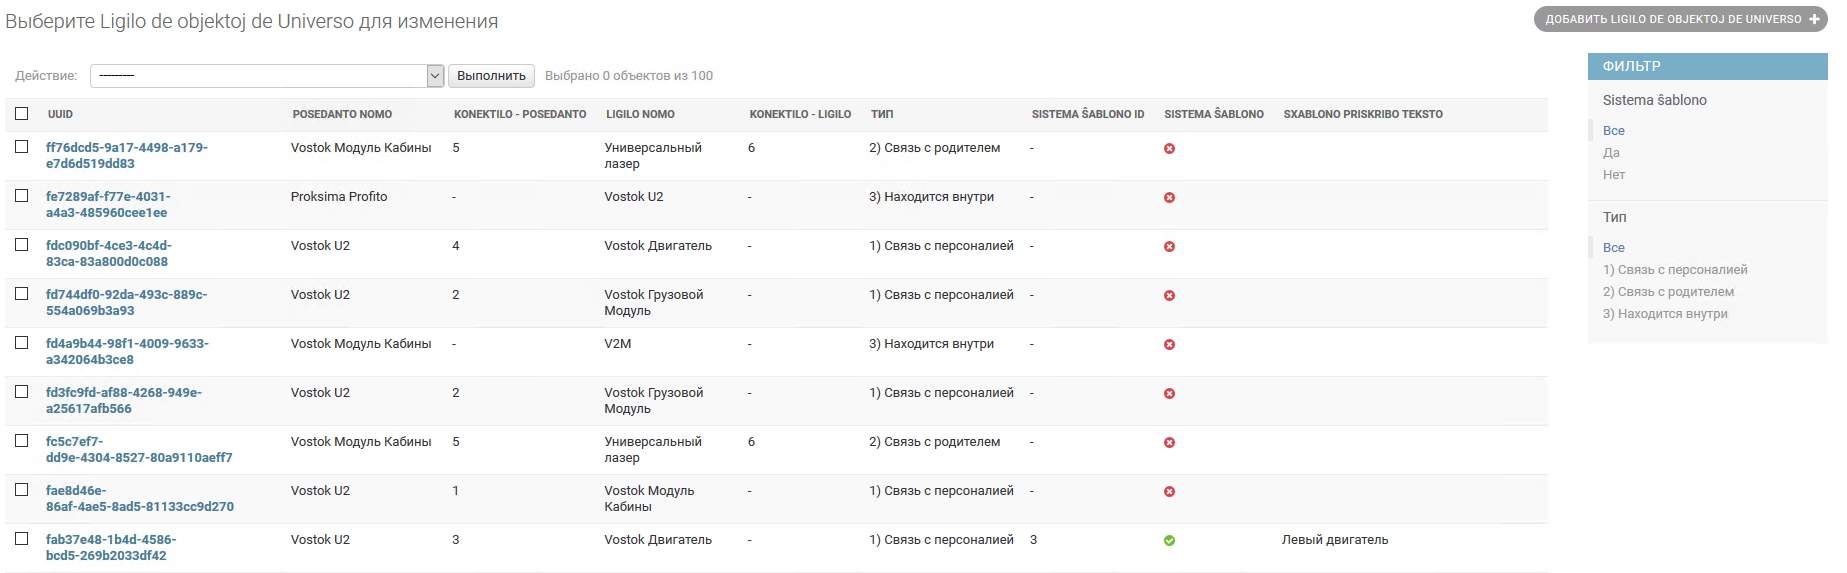Open the Действие action dropdown
1847x573 pixels.
pyautogui.click(x=267, y=76)
